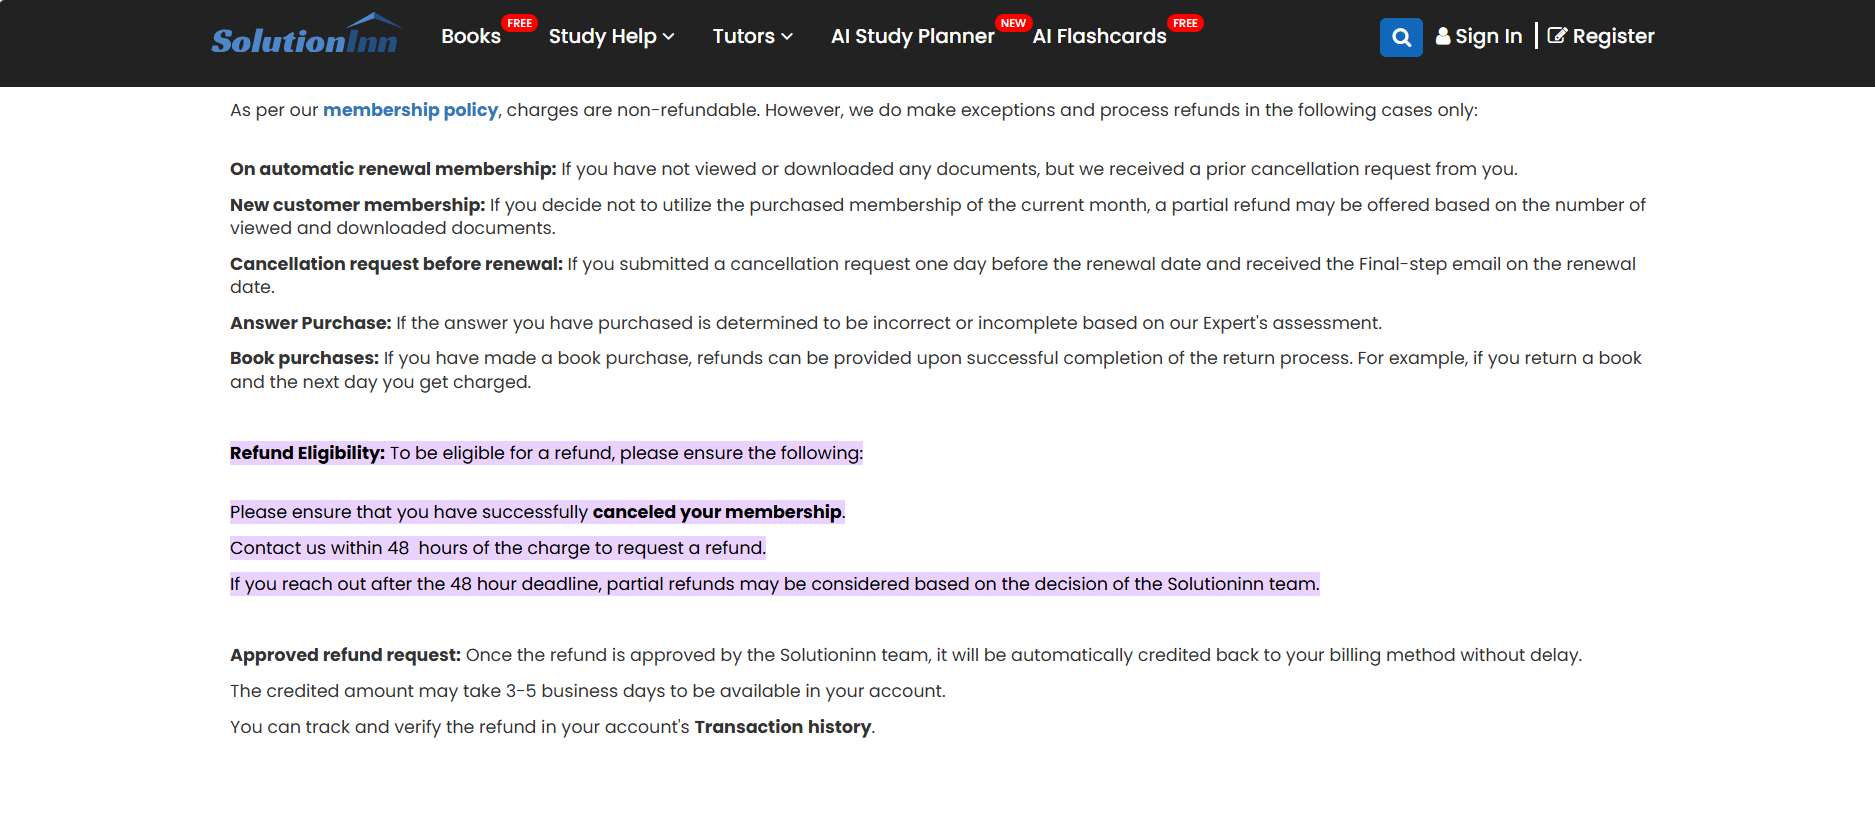
Task: Select the Study Help menu label
Action: coord(602,37)
